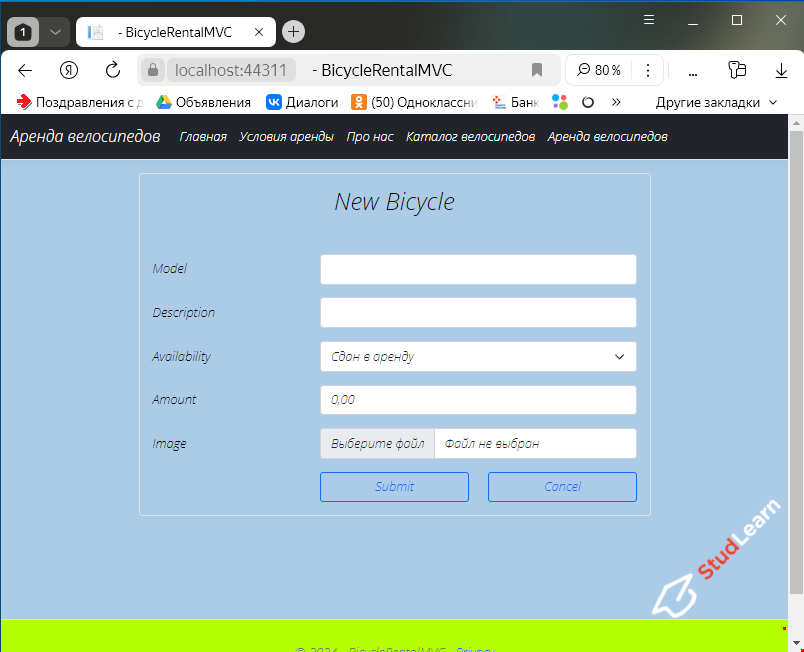The image size is (804, 652).
Task: Open the downloads panel icon
Action: pos(780,71)
